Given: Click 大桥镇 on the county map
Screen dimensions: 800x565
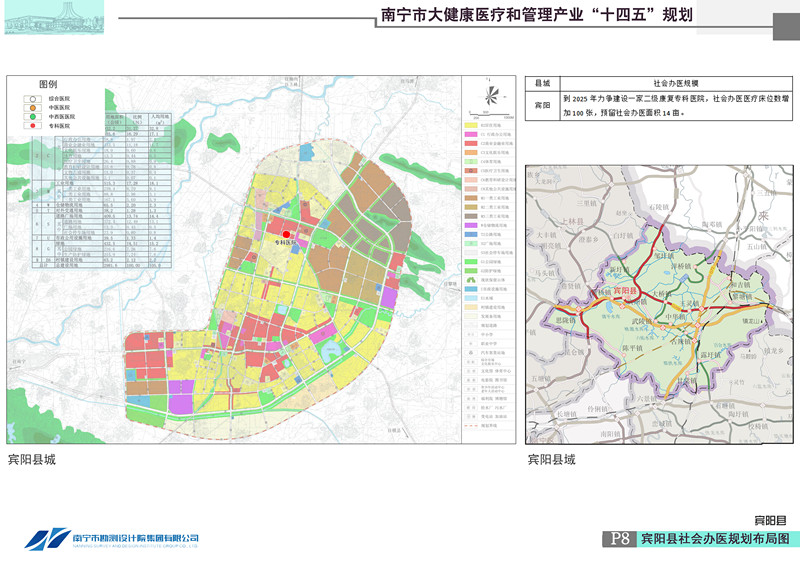Looking at the screenshot, I should tap(662, 294).
